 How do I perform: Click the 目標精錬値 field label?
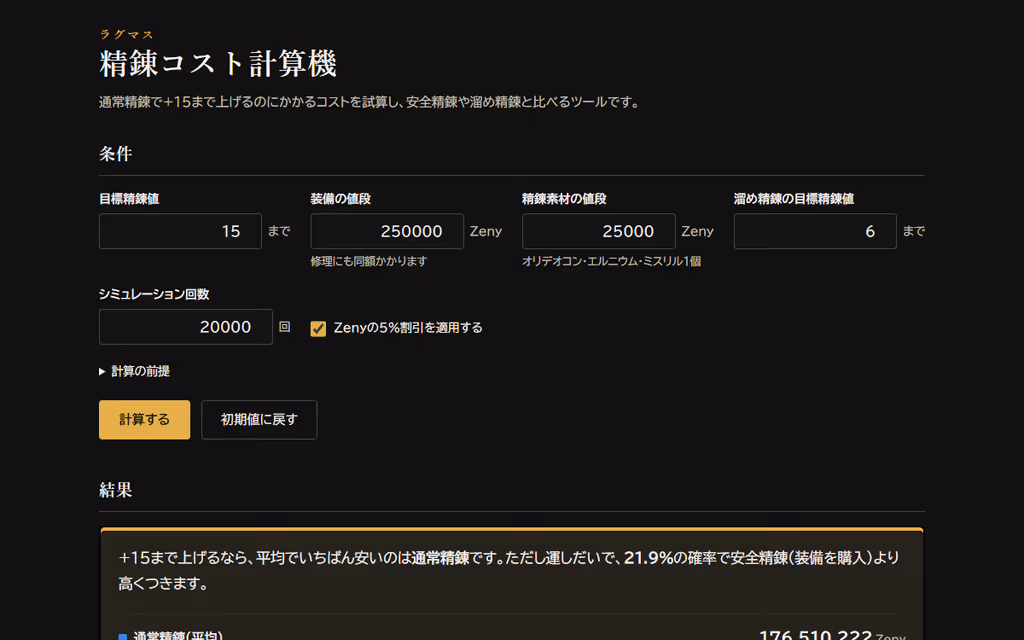(129, 199)
